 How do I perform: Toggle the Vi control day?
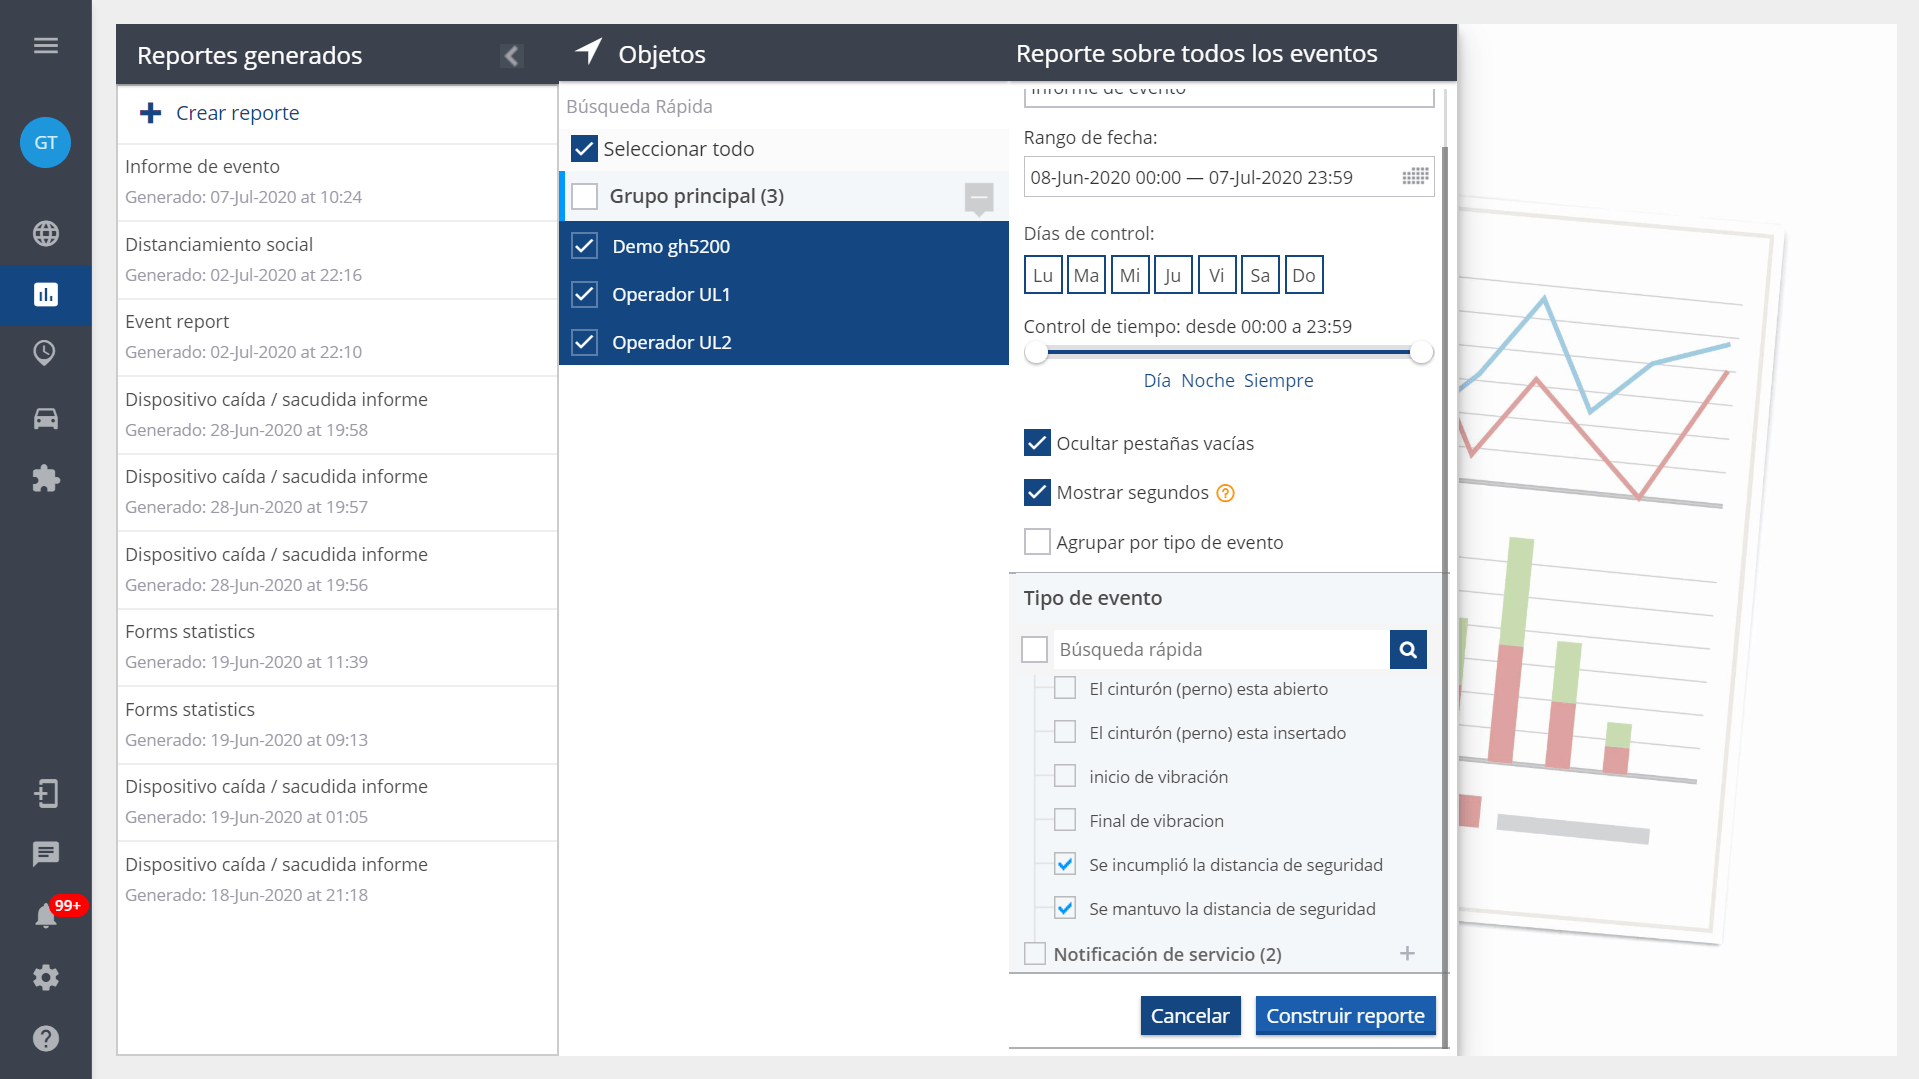click(x=1217, y=275)
